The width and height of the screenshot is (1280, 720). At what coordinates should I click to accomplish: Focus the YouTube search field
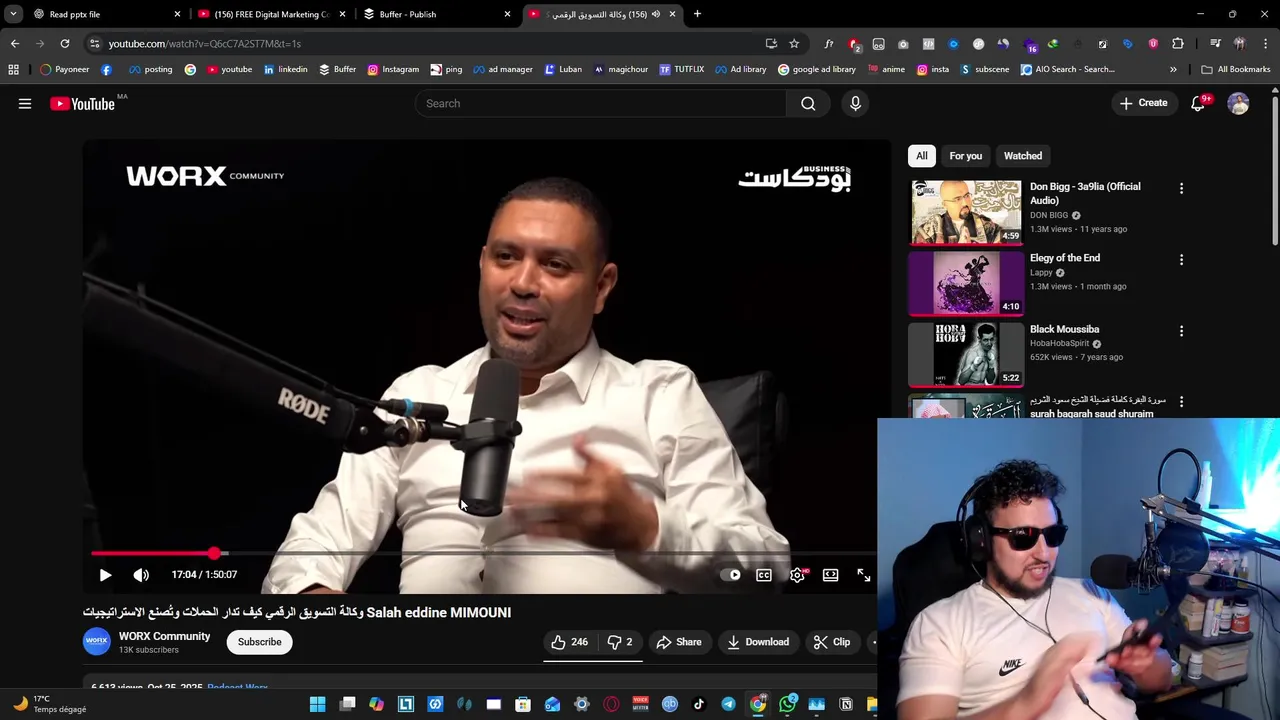click(x=600, y=103)
